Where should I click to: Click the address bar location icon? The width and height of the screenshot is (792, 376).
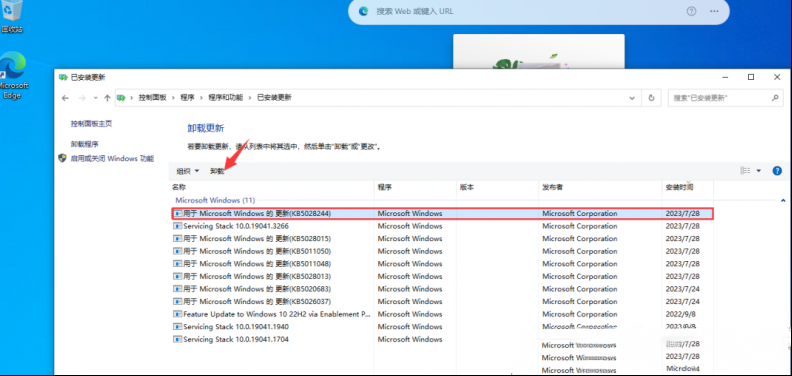coord(121,98)
